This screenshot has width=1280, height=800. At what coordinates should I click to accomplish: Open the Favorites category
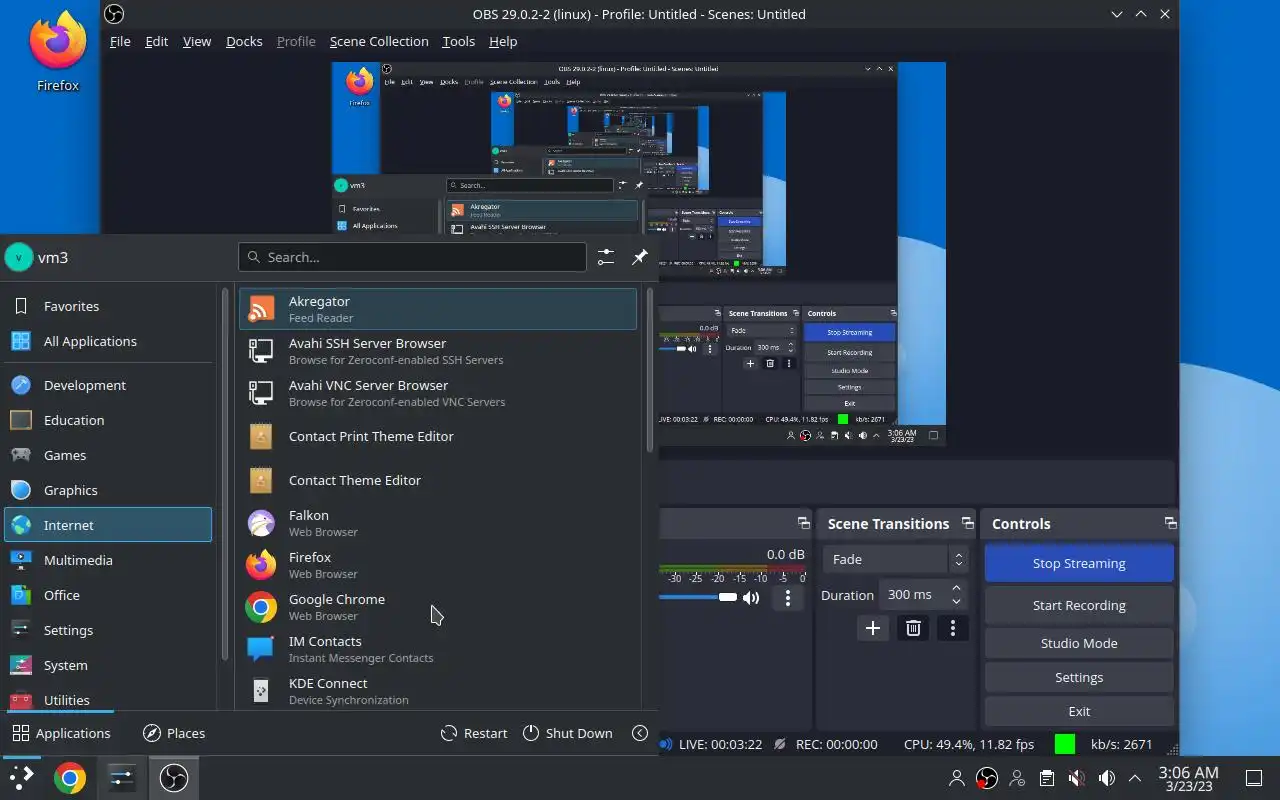pos(108,306)
